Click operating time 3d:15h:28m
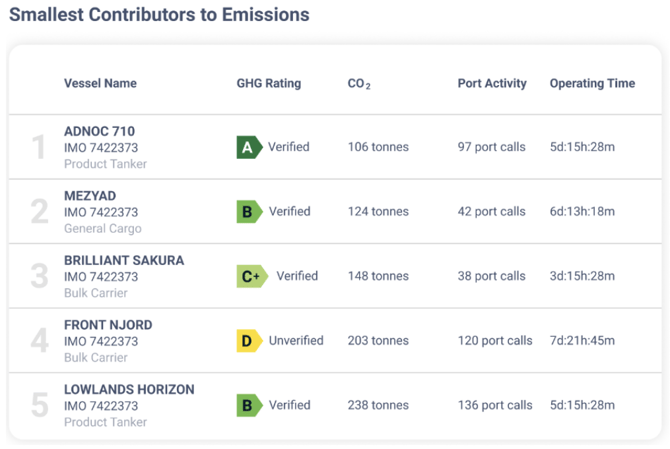The image size is (670, 449). pos(582,276)
